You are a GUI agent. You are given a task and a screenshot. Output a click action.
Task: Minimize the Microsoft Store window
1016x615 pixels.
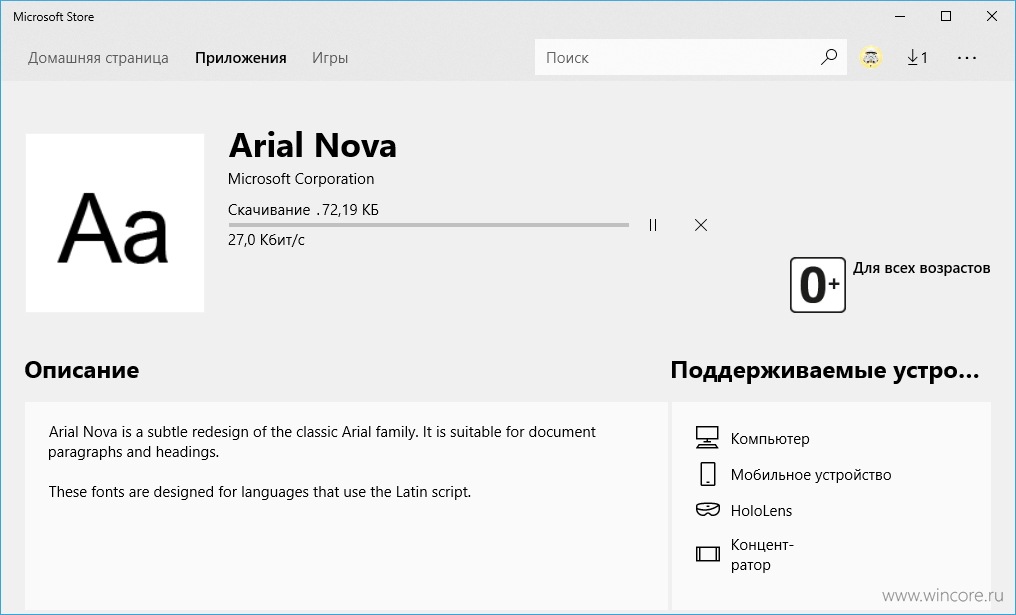(900, 16)
